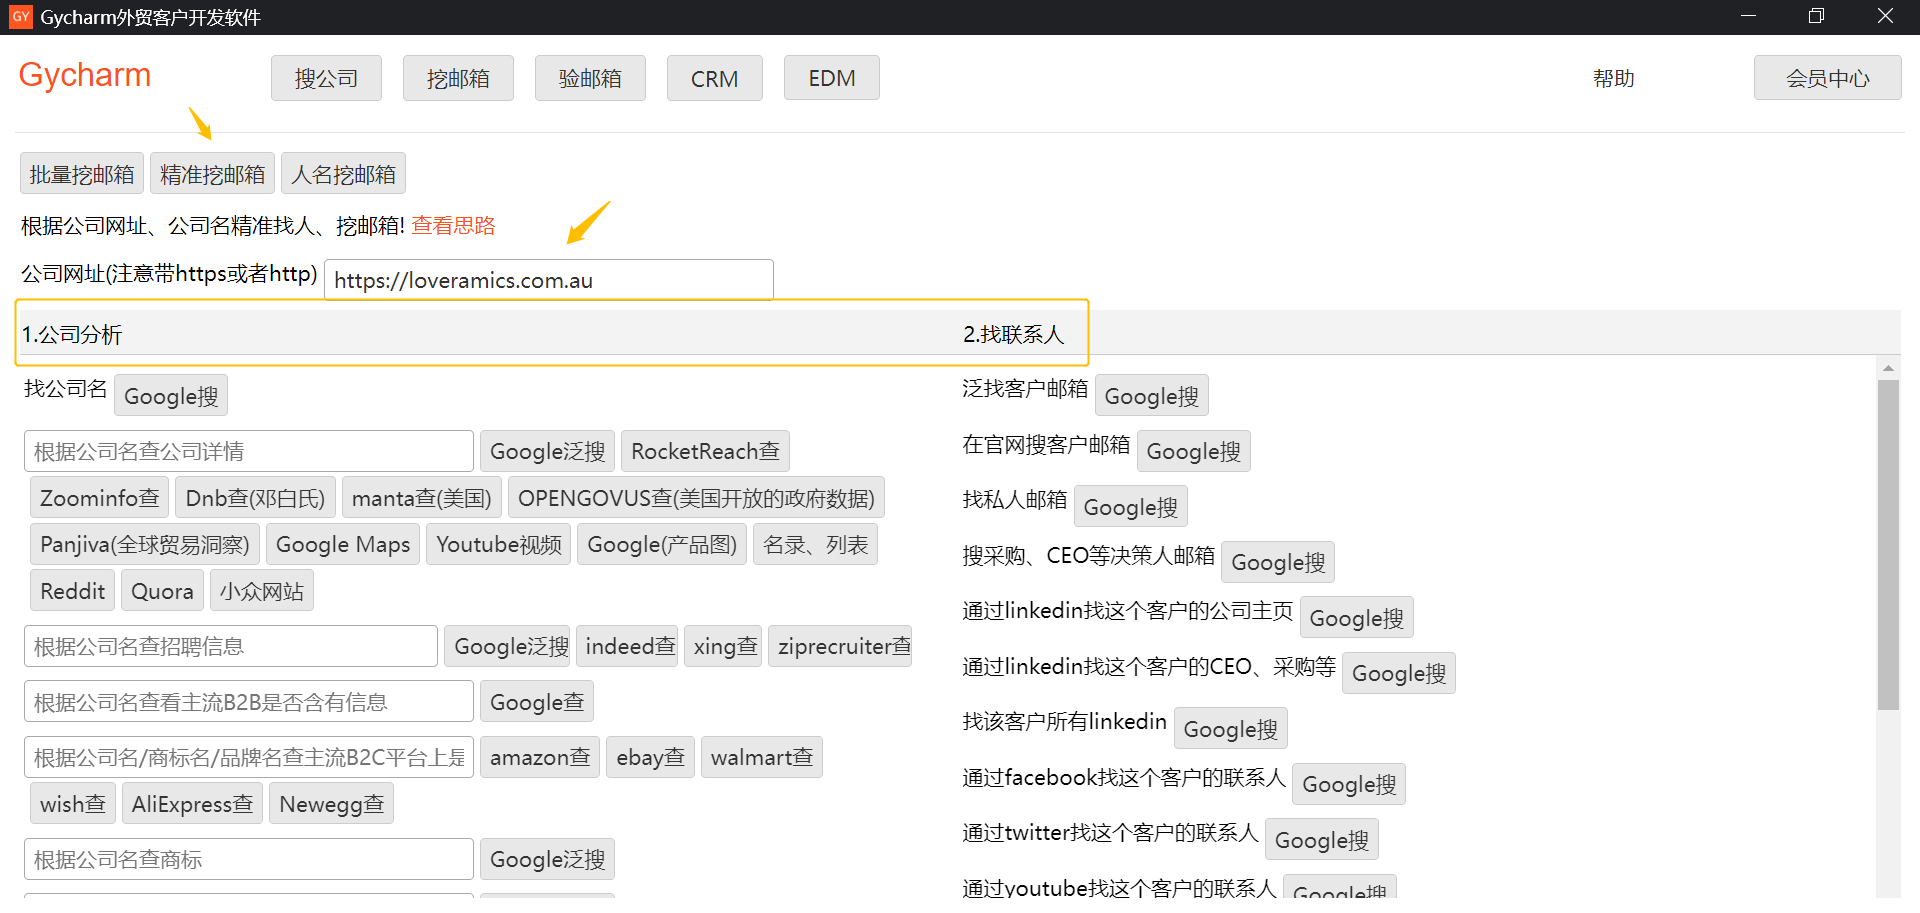Click the AliExpress查 button
1920x913 pixels.
[x=192, y=804]
